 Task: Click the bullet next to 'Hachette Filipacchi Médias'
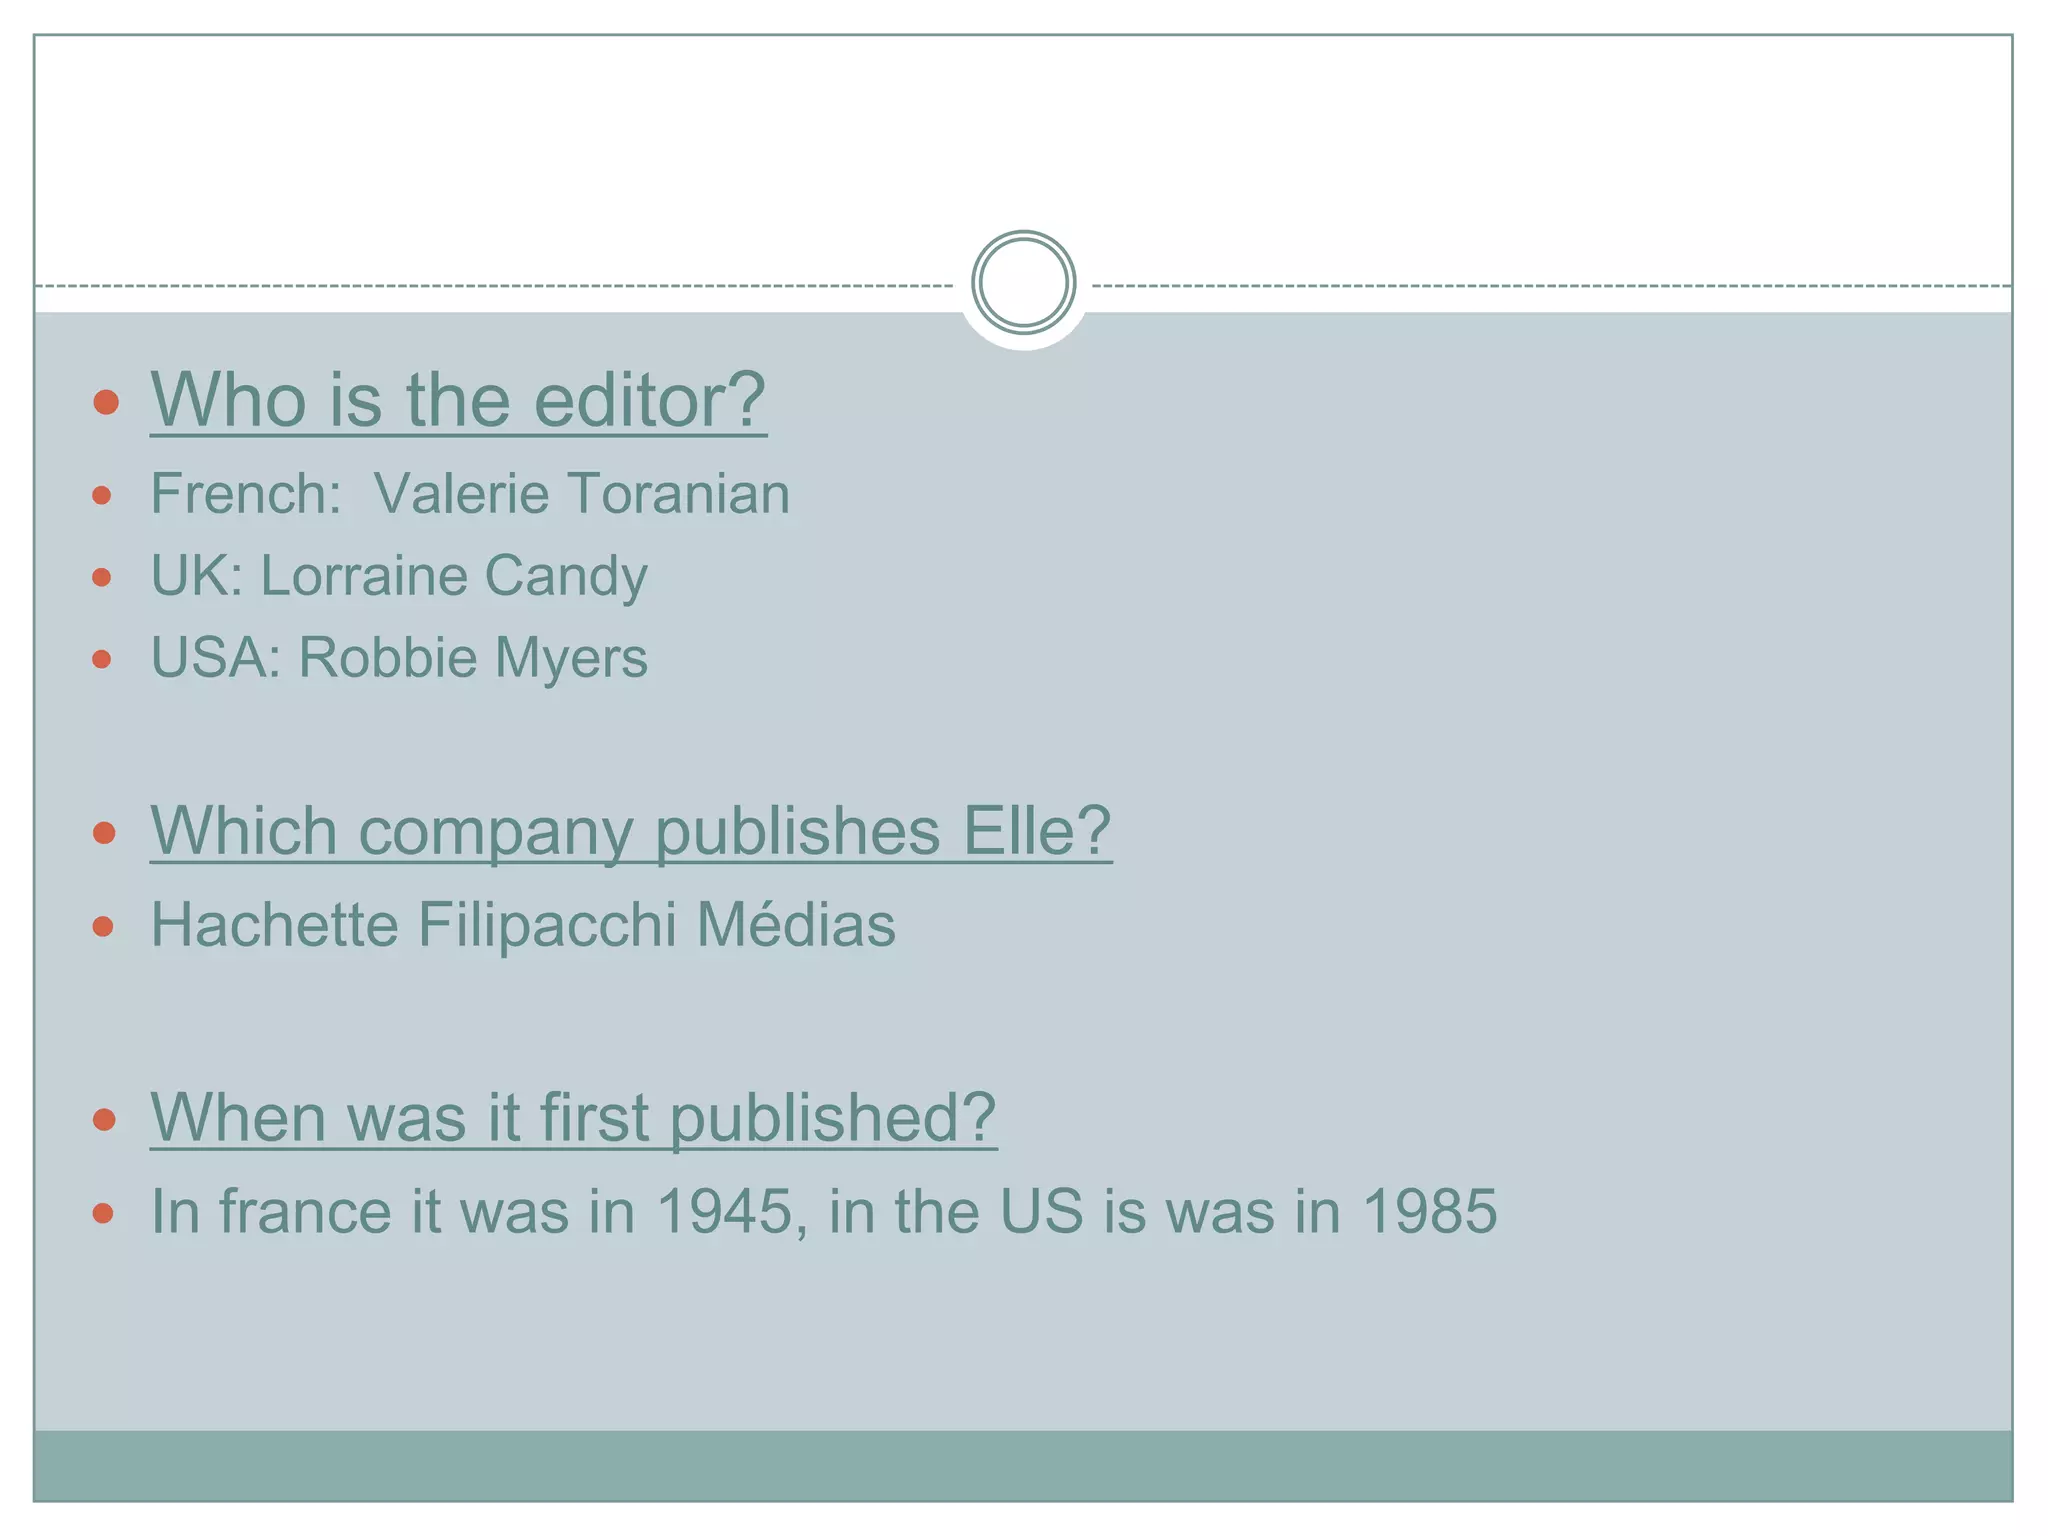(x=103, y=927)
